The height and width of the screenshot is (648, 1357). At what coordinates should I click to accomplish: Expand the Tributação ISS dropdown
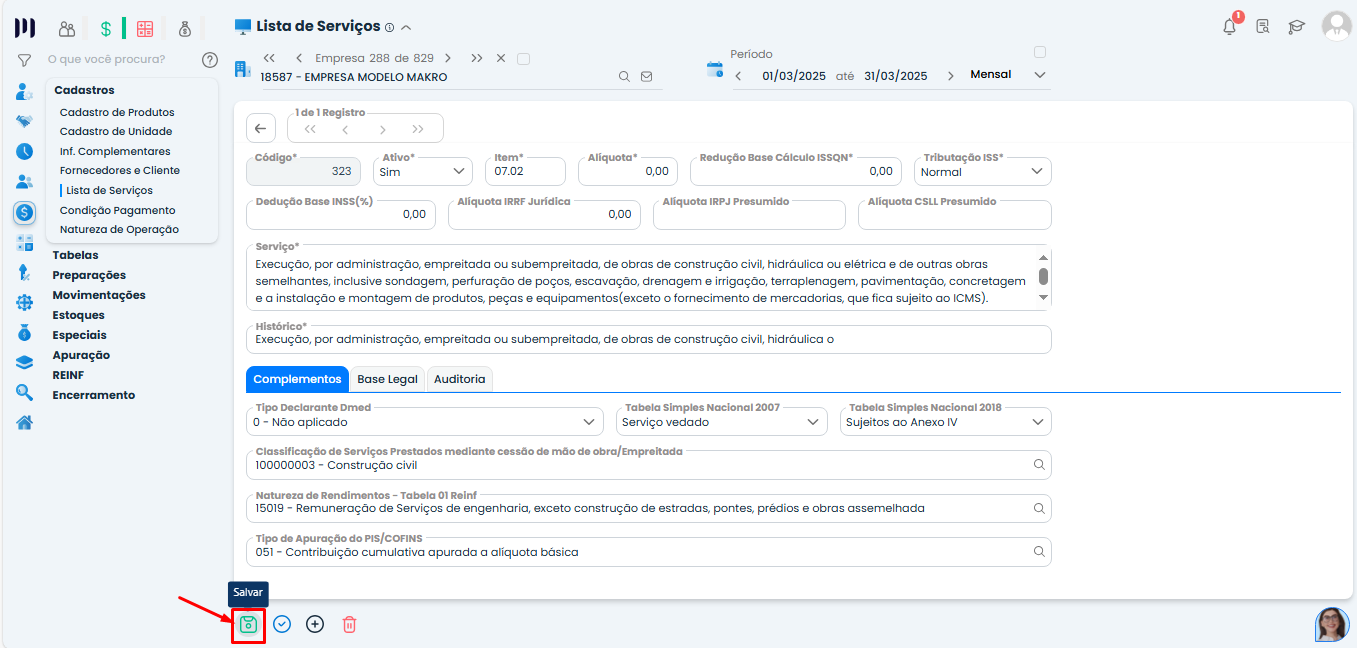(982, 172)
